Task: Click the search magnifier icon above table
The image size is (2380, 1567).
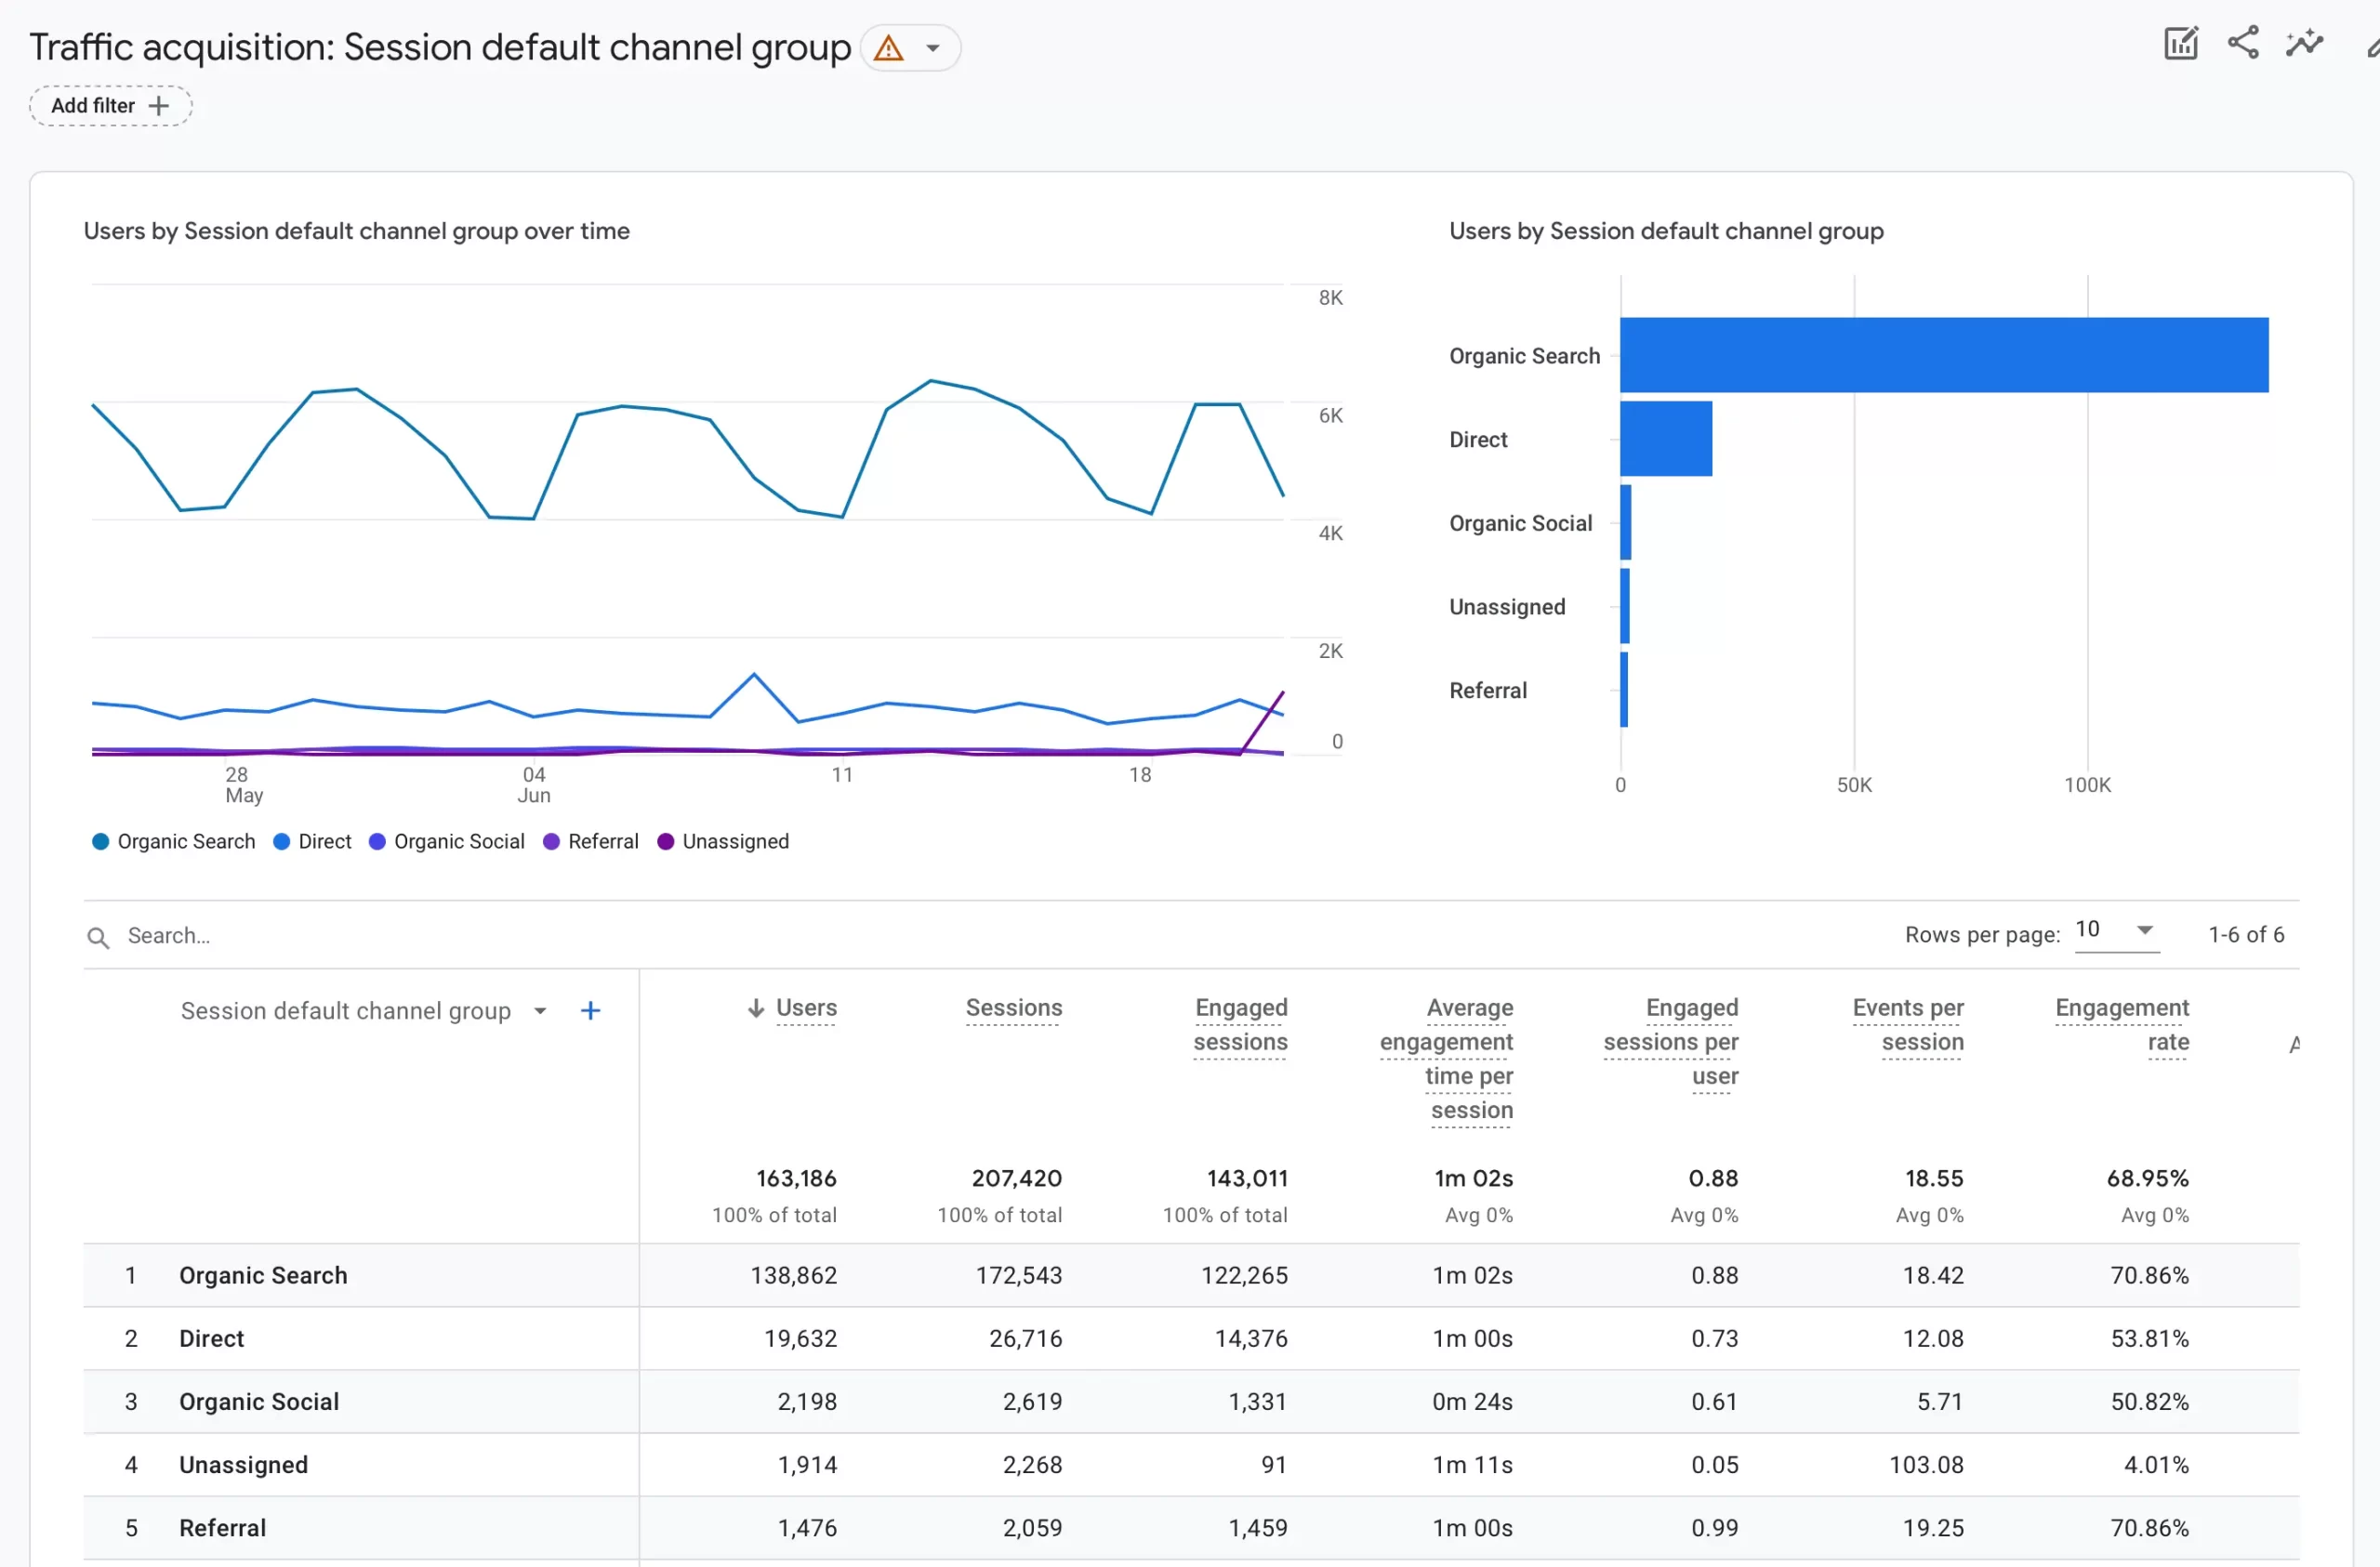Action: pos(98,937)
